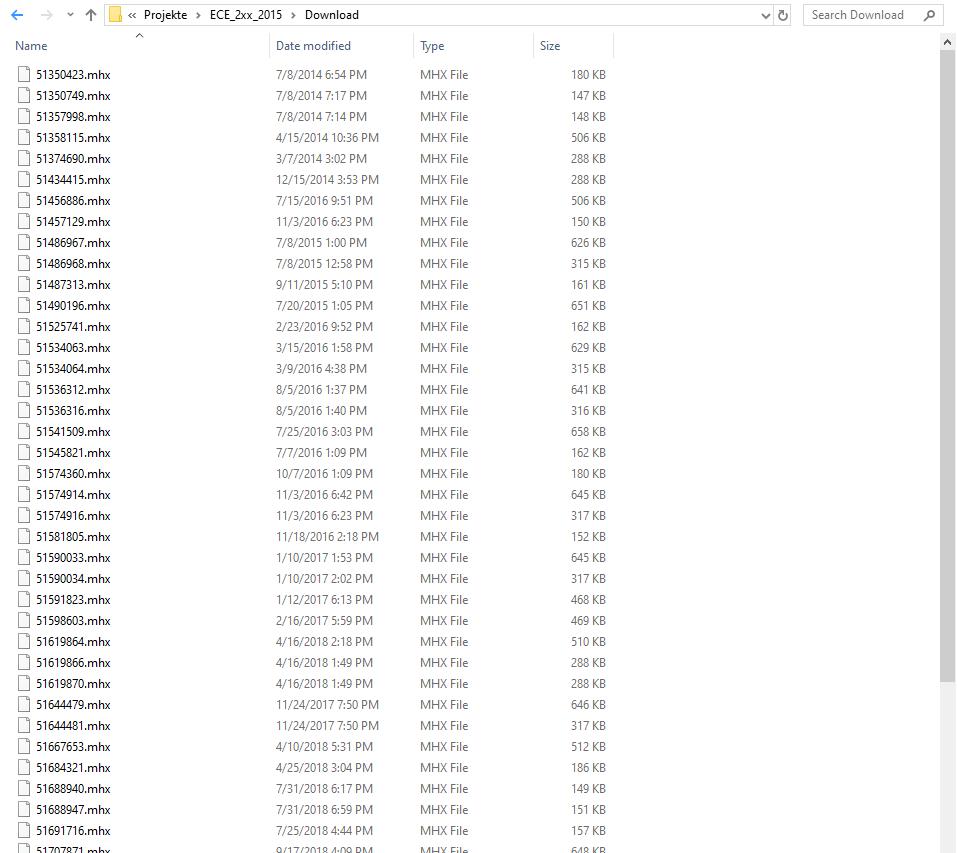The height and width of the screenshot is (853, 957).
Task: Sort by Size column header
Action: point(549,46)
